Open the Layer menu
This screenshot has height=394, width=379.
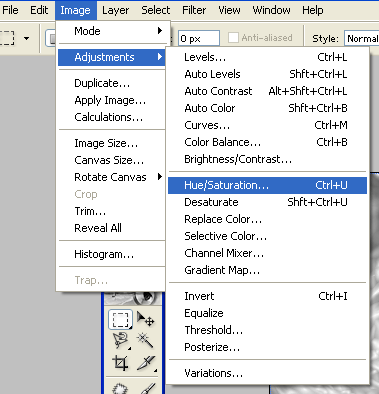pos(115,10)
